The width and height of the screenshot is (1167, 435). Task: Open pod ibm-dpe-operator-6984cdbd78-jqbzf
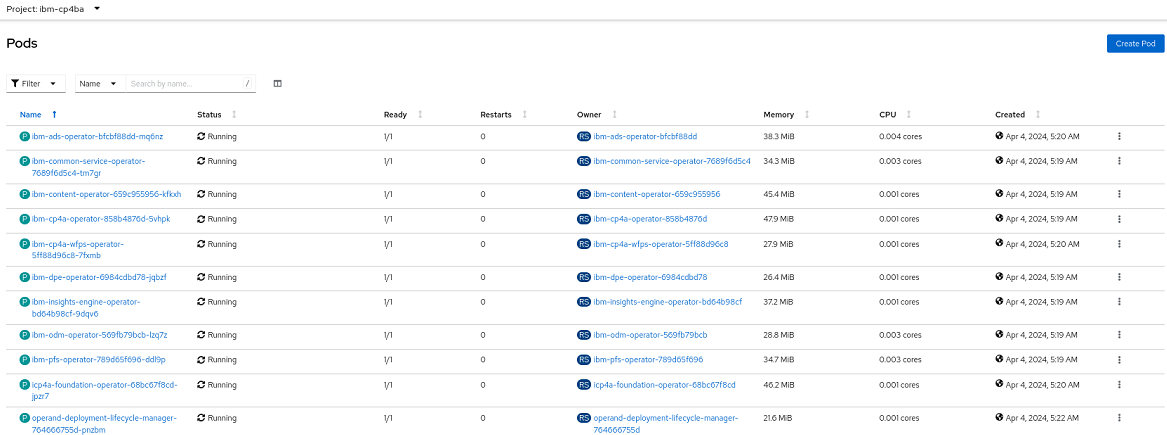pyautogui.click(x=99, y=277)
